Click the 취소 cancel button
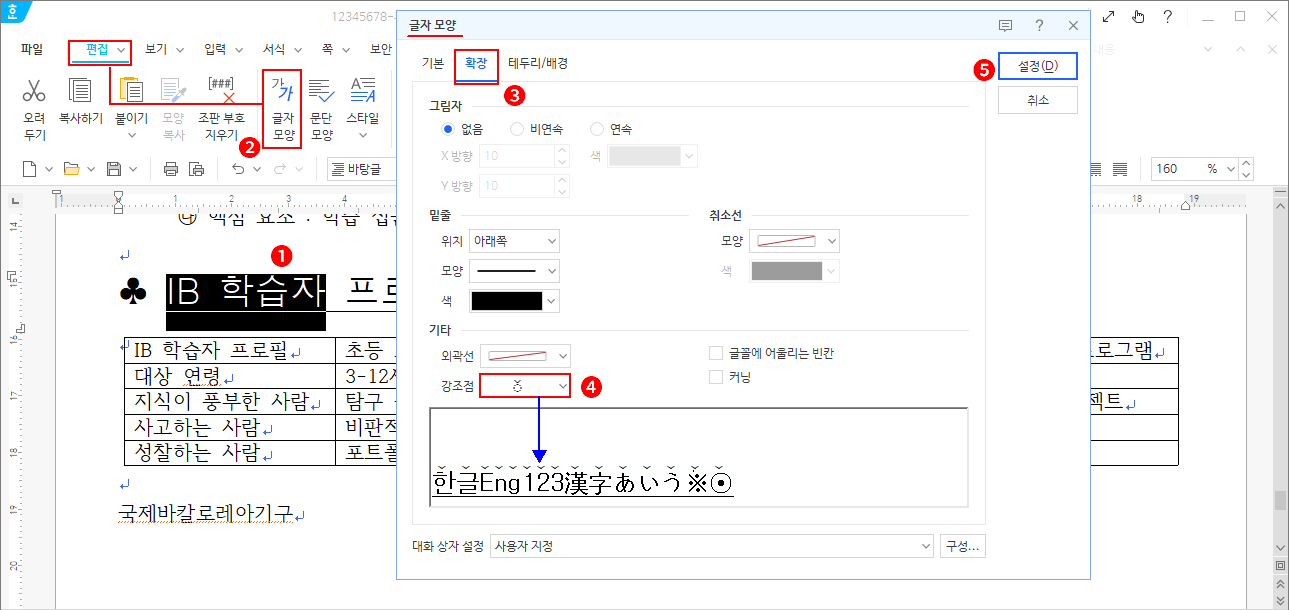The image size is (1289, 610). point(1037,100)
